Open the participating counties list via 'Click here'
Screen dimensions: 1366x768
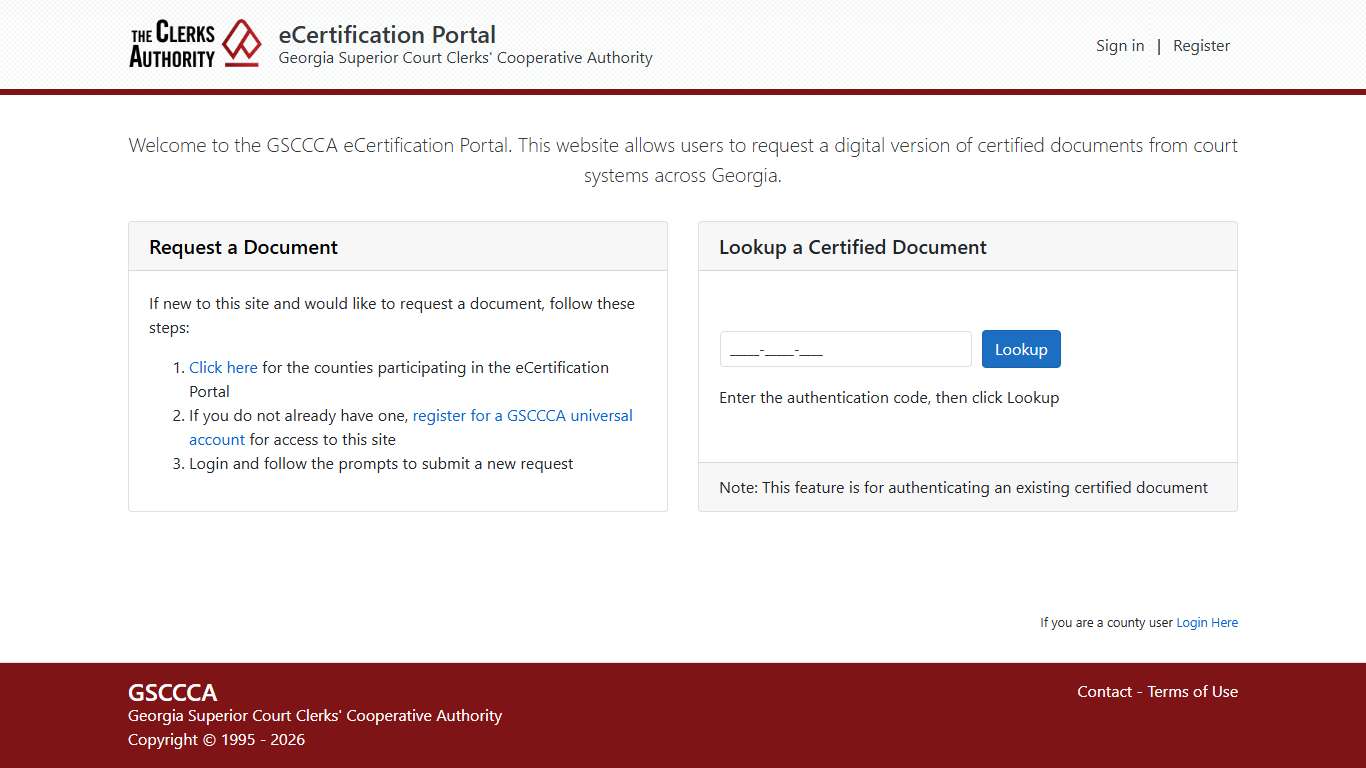coord(222,367)
